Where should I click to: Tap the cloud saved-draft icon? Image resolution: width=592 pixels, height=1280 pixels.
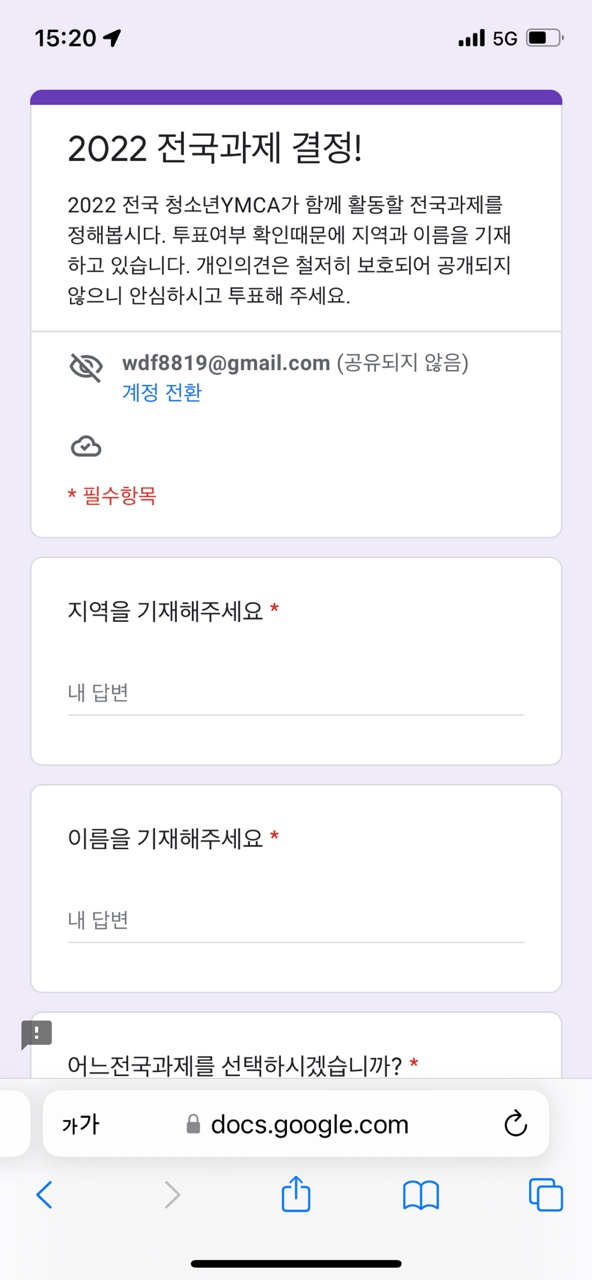pos(86,447)
